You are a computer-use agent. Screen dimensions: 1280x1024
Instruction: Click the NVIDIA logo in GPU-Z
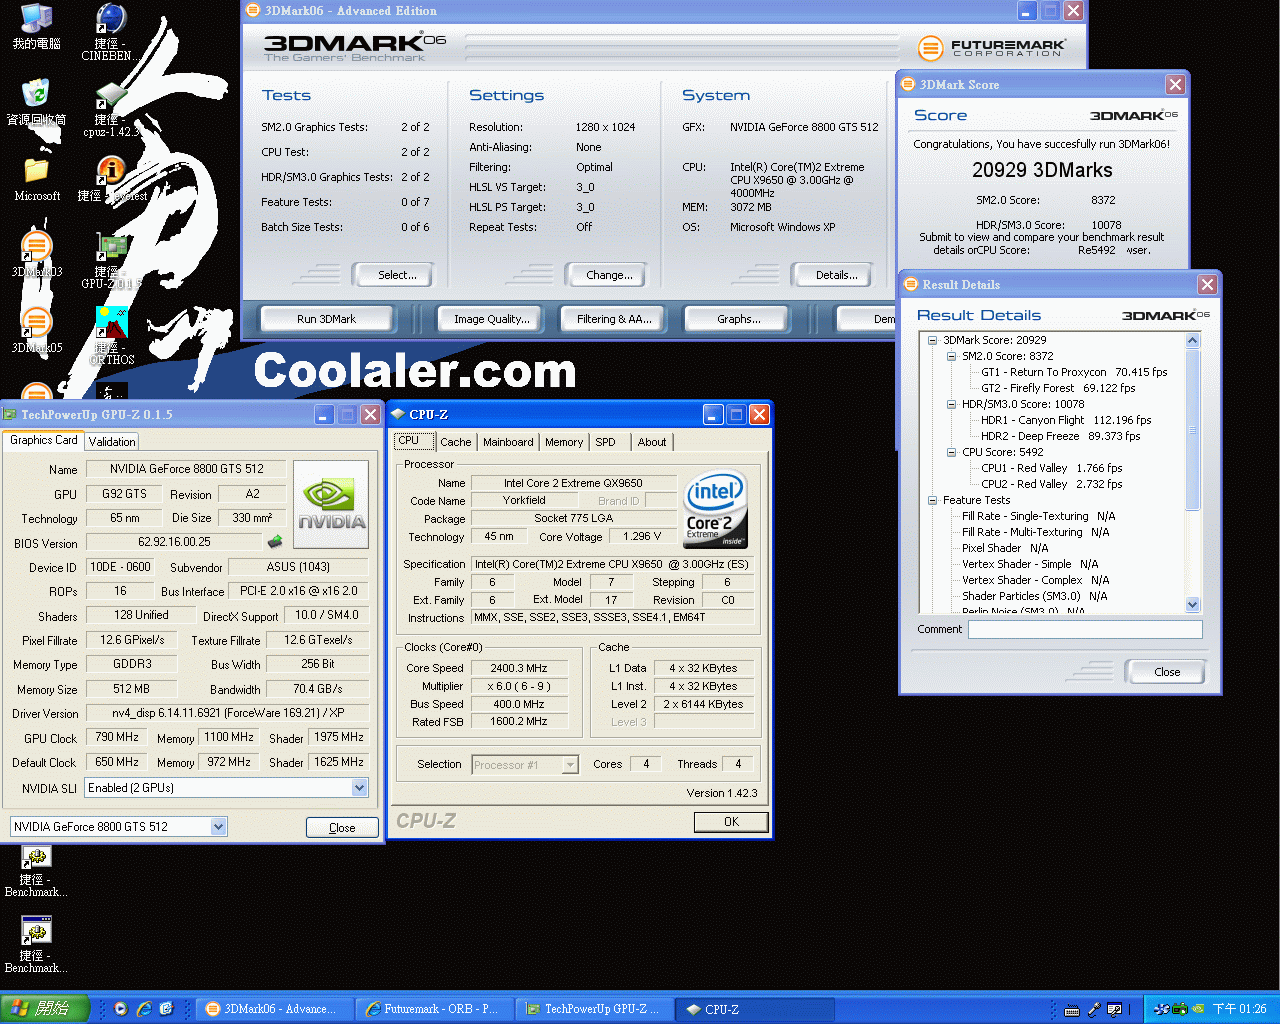coord(331,503)
